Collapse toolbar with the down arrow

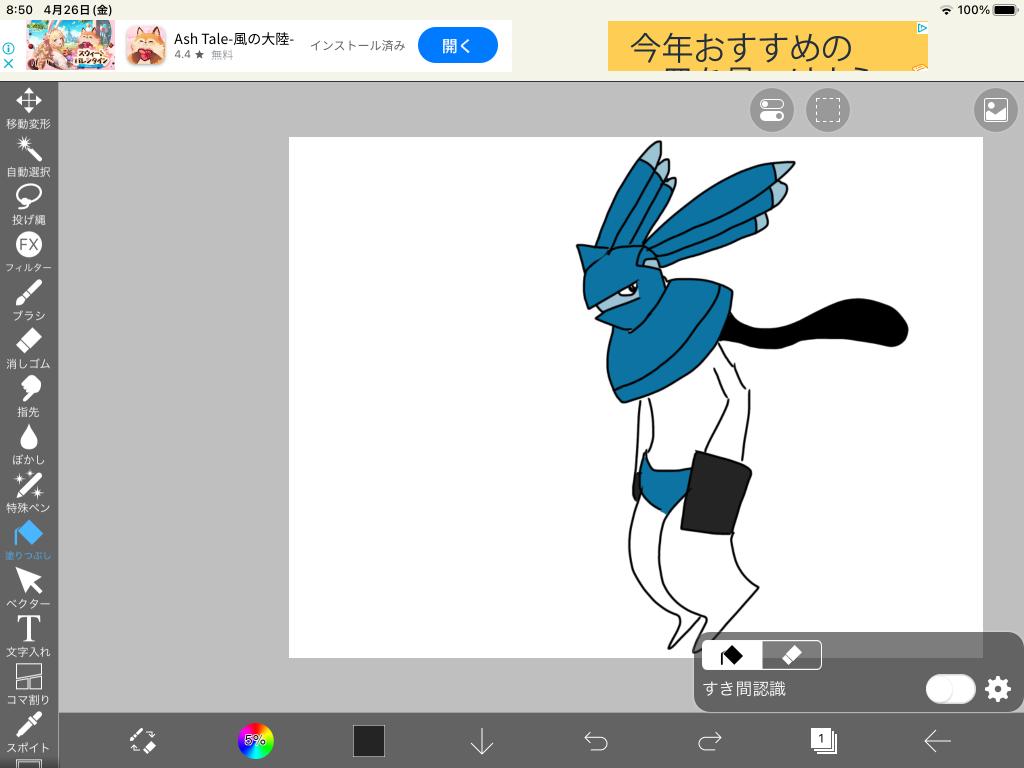pos(482,741)
